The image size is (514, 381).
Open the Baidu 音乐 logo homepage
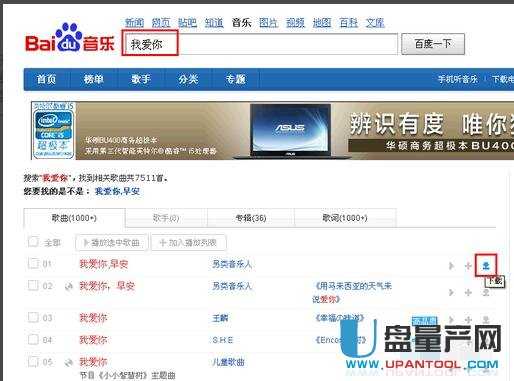[70, 37]
